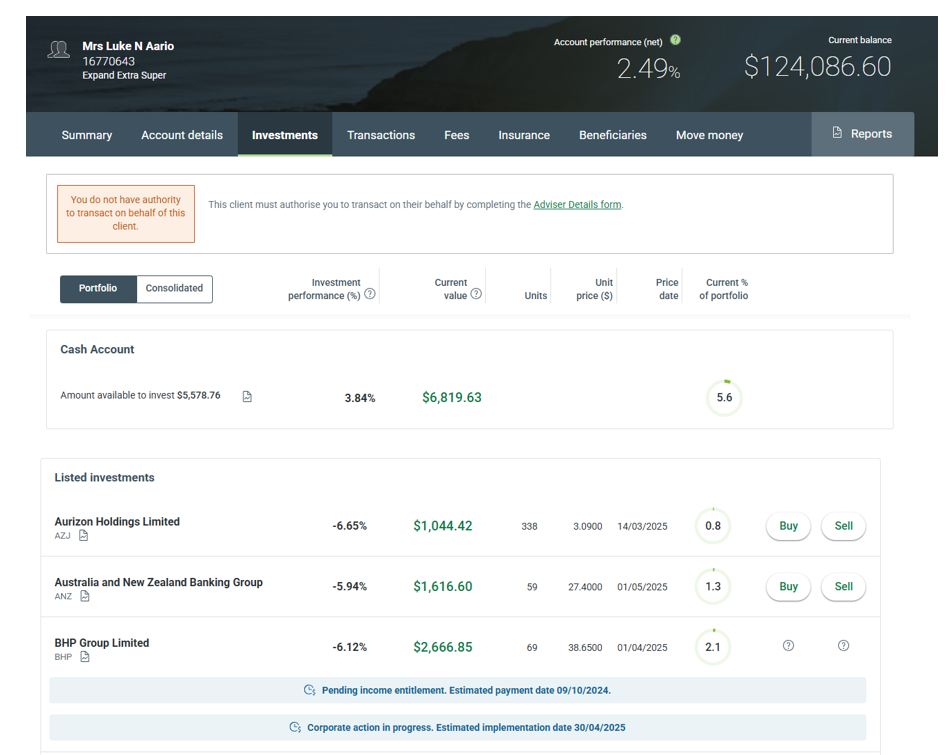948x755 pixels.
Task: Click the client profile avatar icon
Action: point(59,50)
